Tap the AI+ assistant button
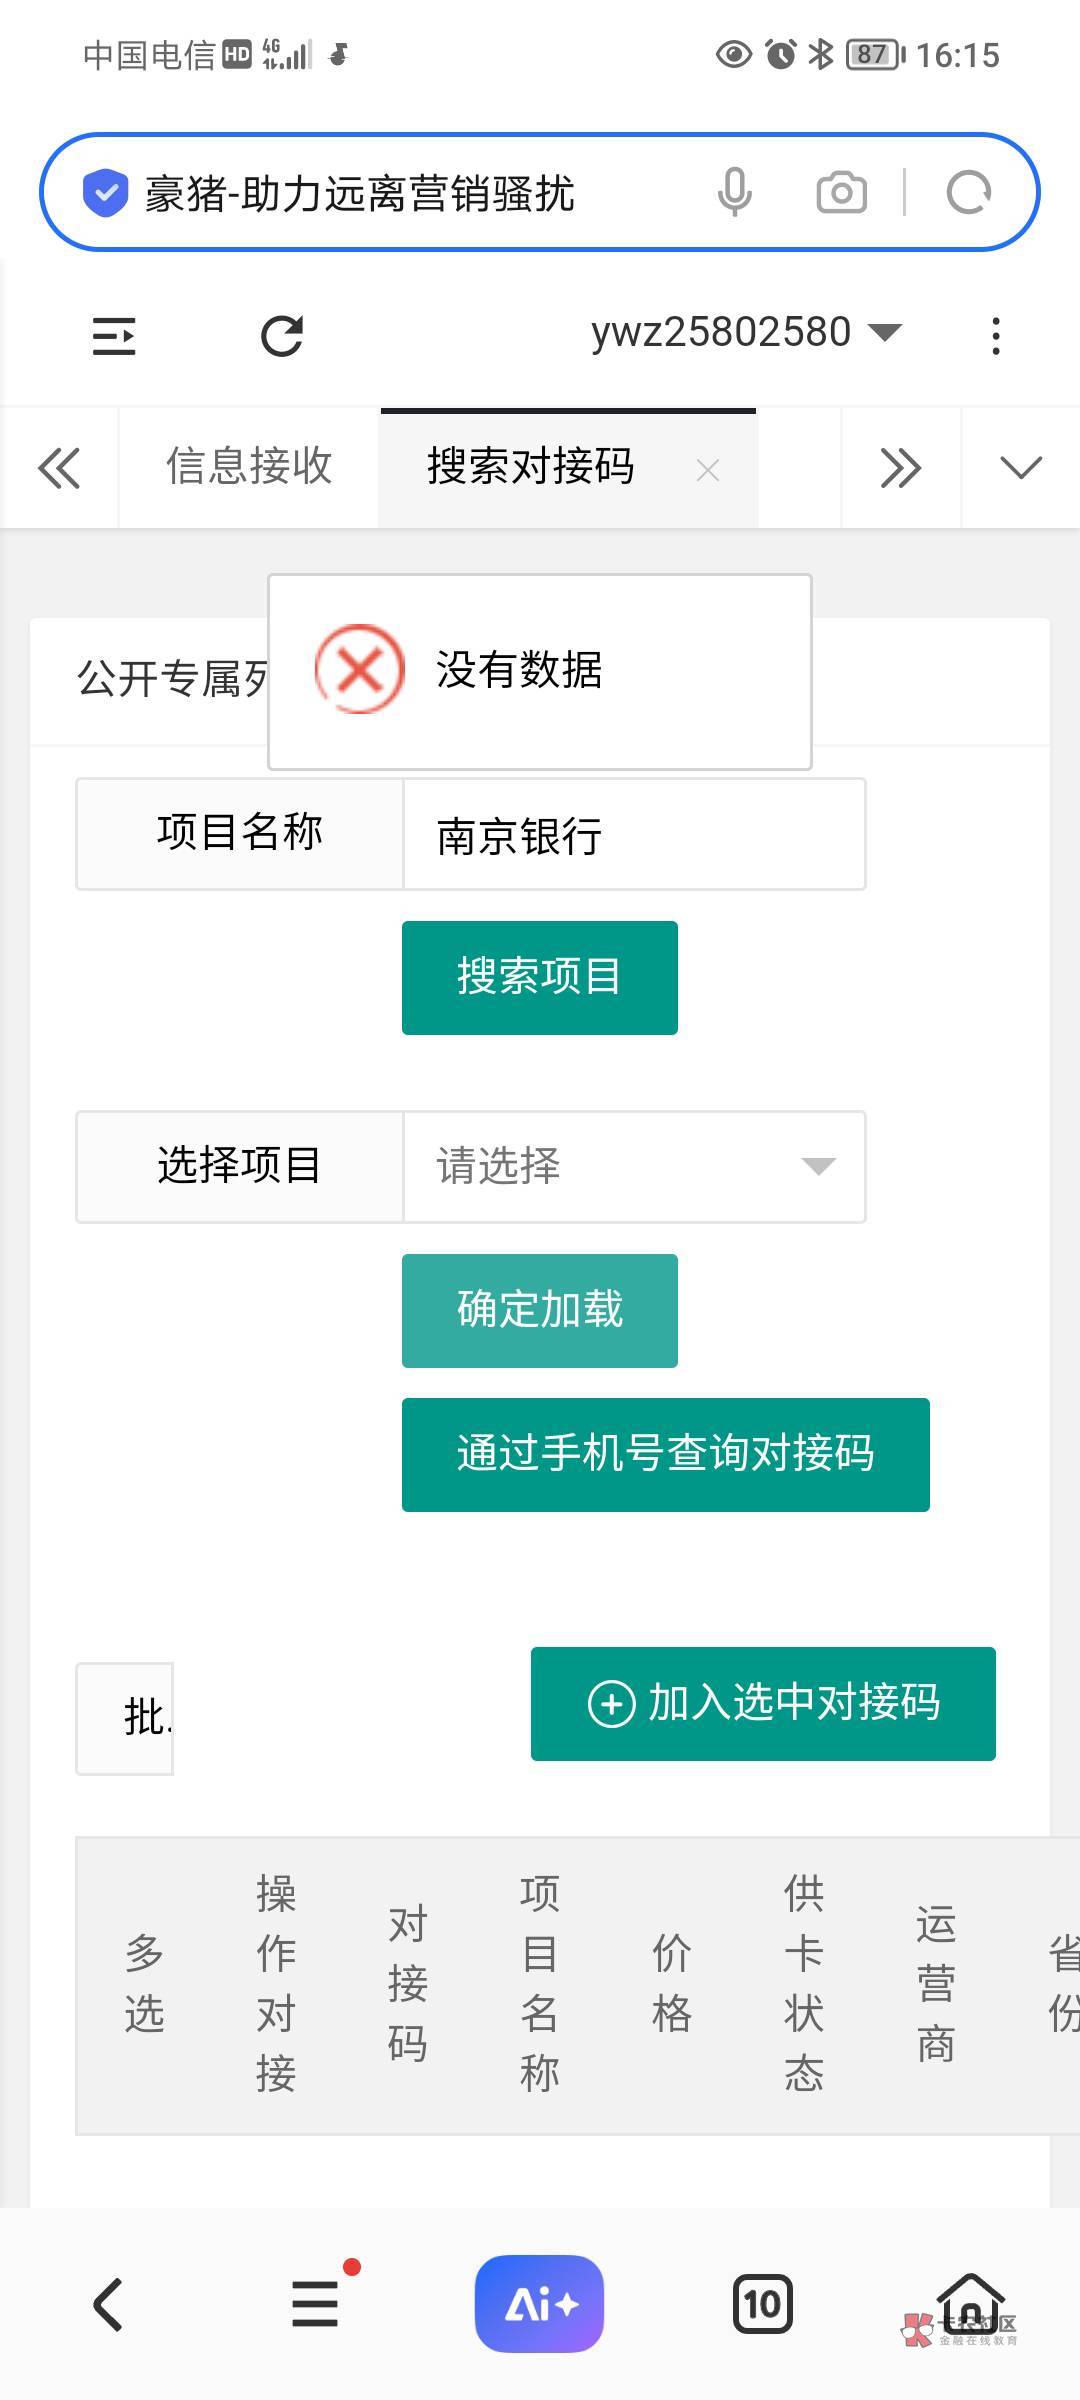Screen dimensions: 1080x2400 point(540,2304)
